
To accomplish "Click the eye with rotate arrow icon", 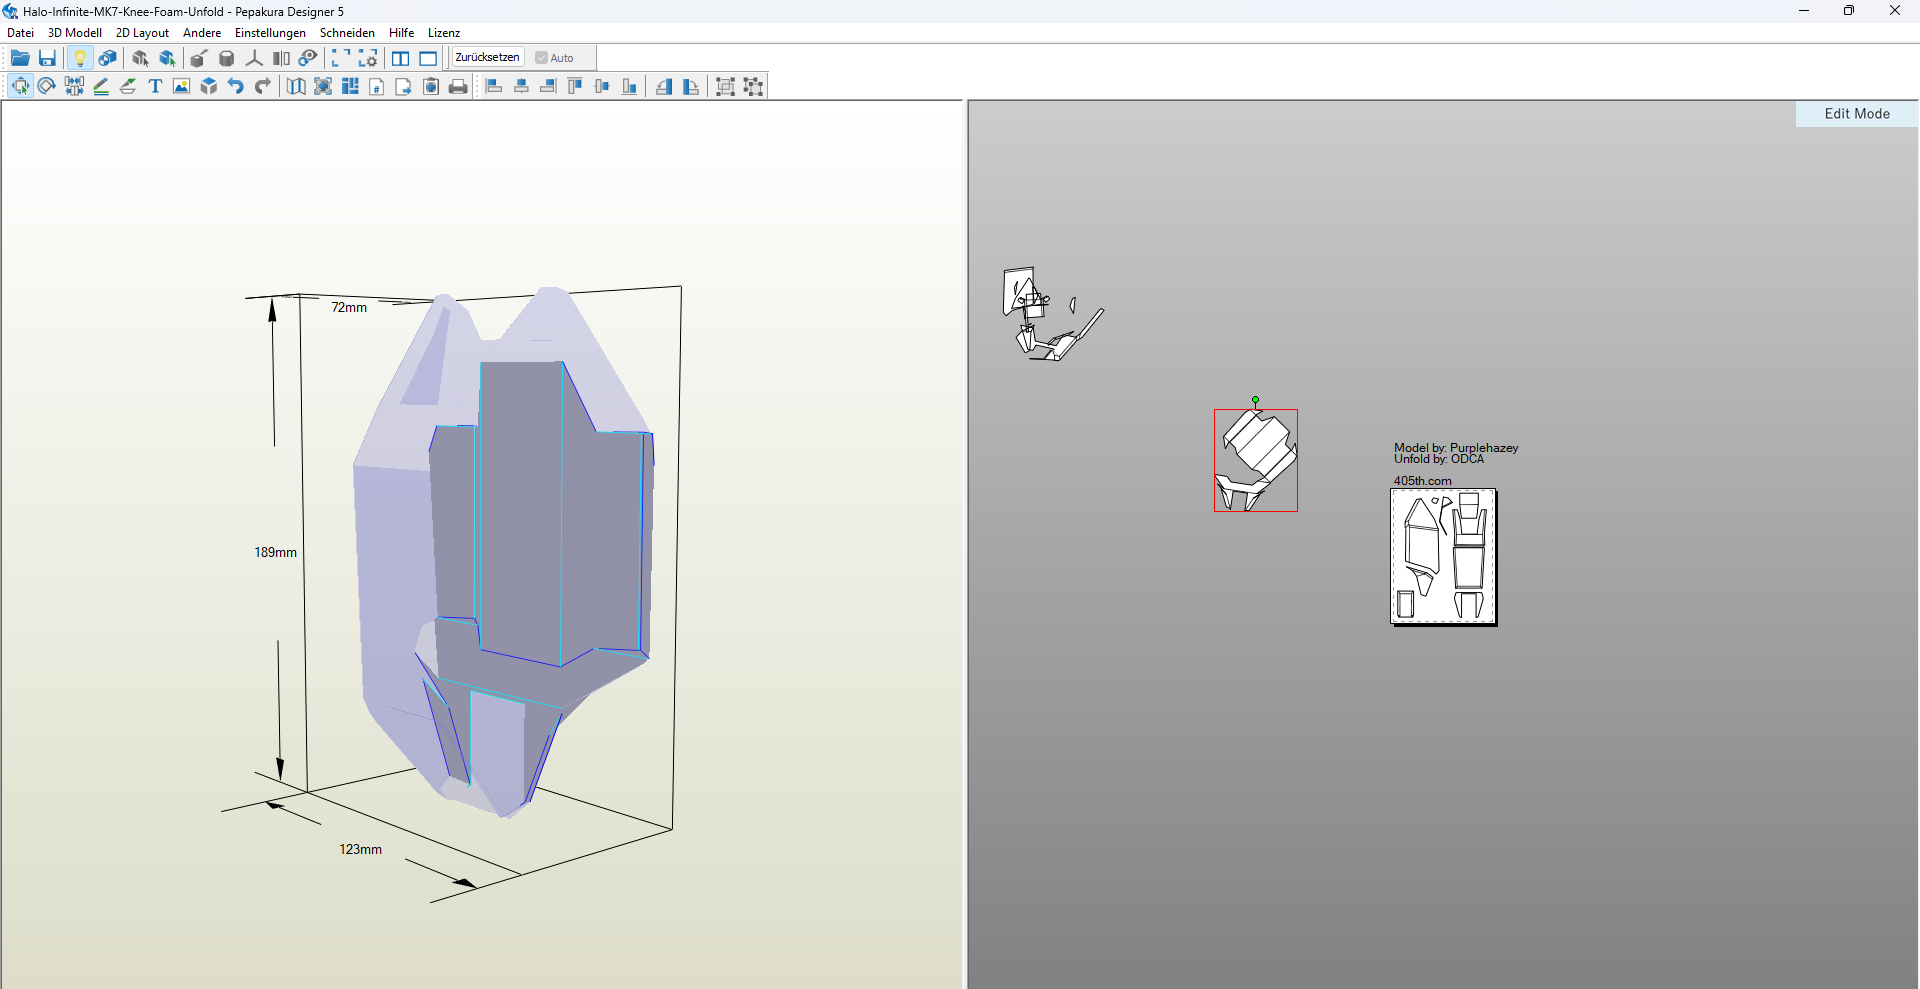I will 308,58.
